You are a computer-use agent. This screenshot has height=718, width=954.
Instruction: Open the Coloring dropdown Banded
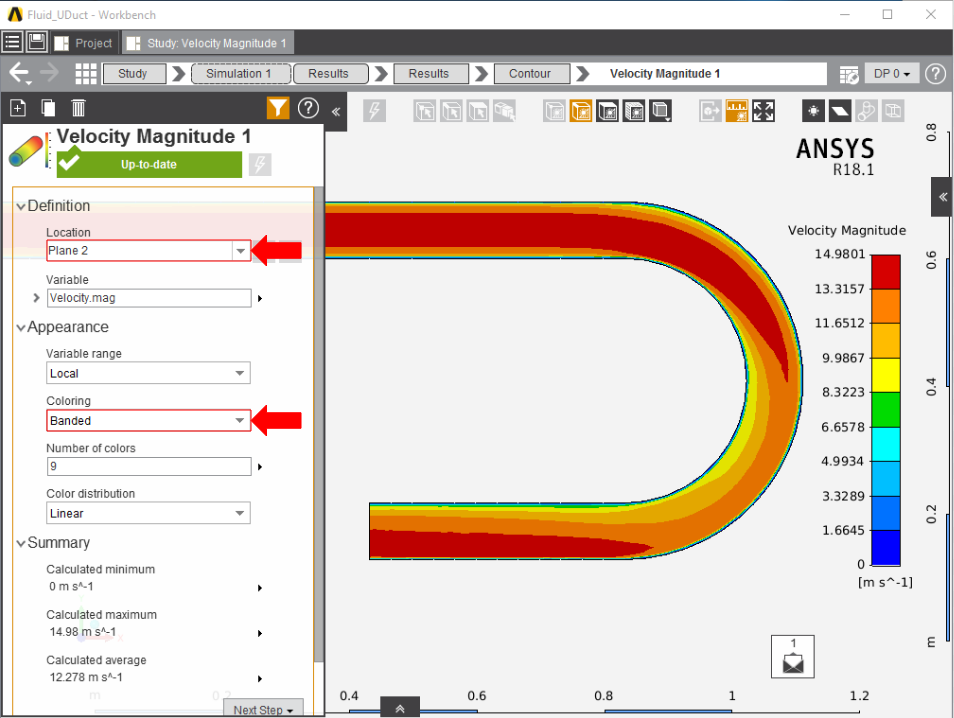click(x=148, y=420)
